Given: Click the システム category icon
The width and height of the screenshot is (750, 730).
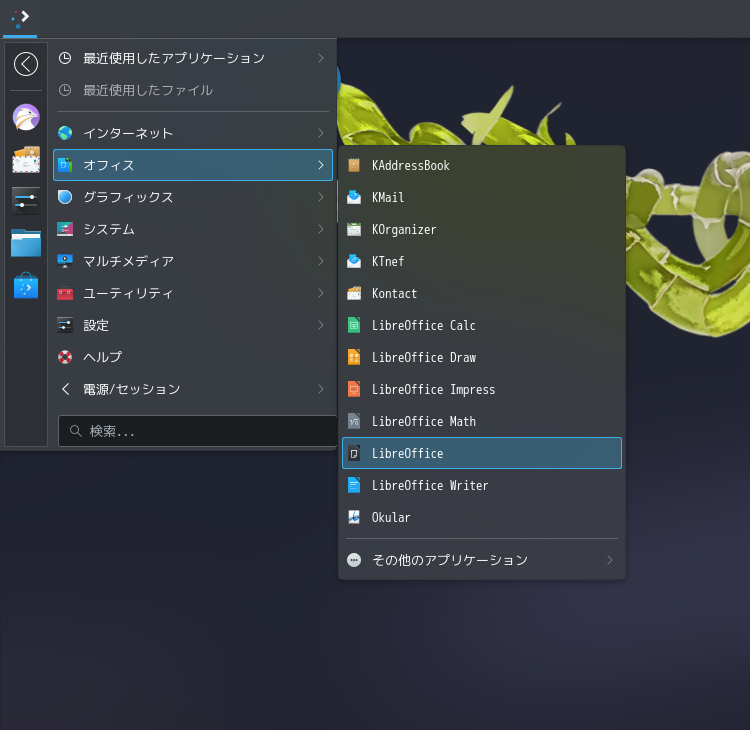Looking at the screenshot, I should point(65,229).
